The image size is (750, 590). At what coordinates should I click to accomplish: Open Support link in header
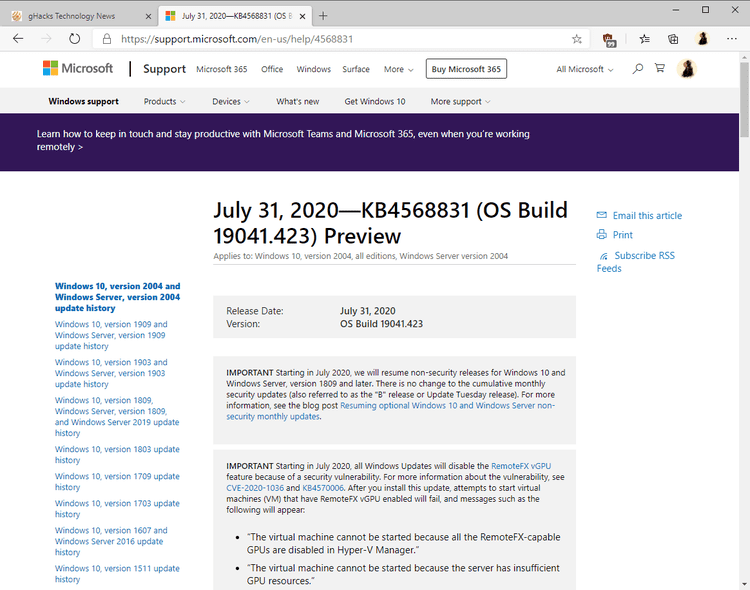tap(165, 69)
